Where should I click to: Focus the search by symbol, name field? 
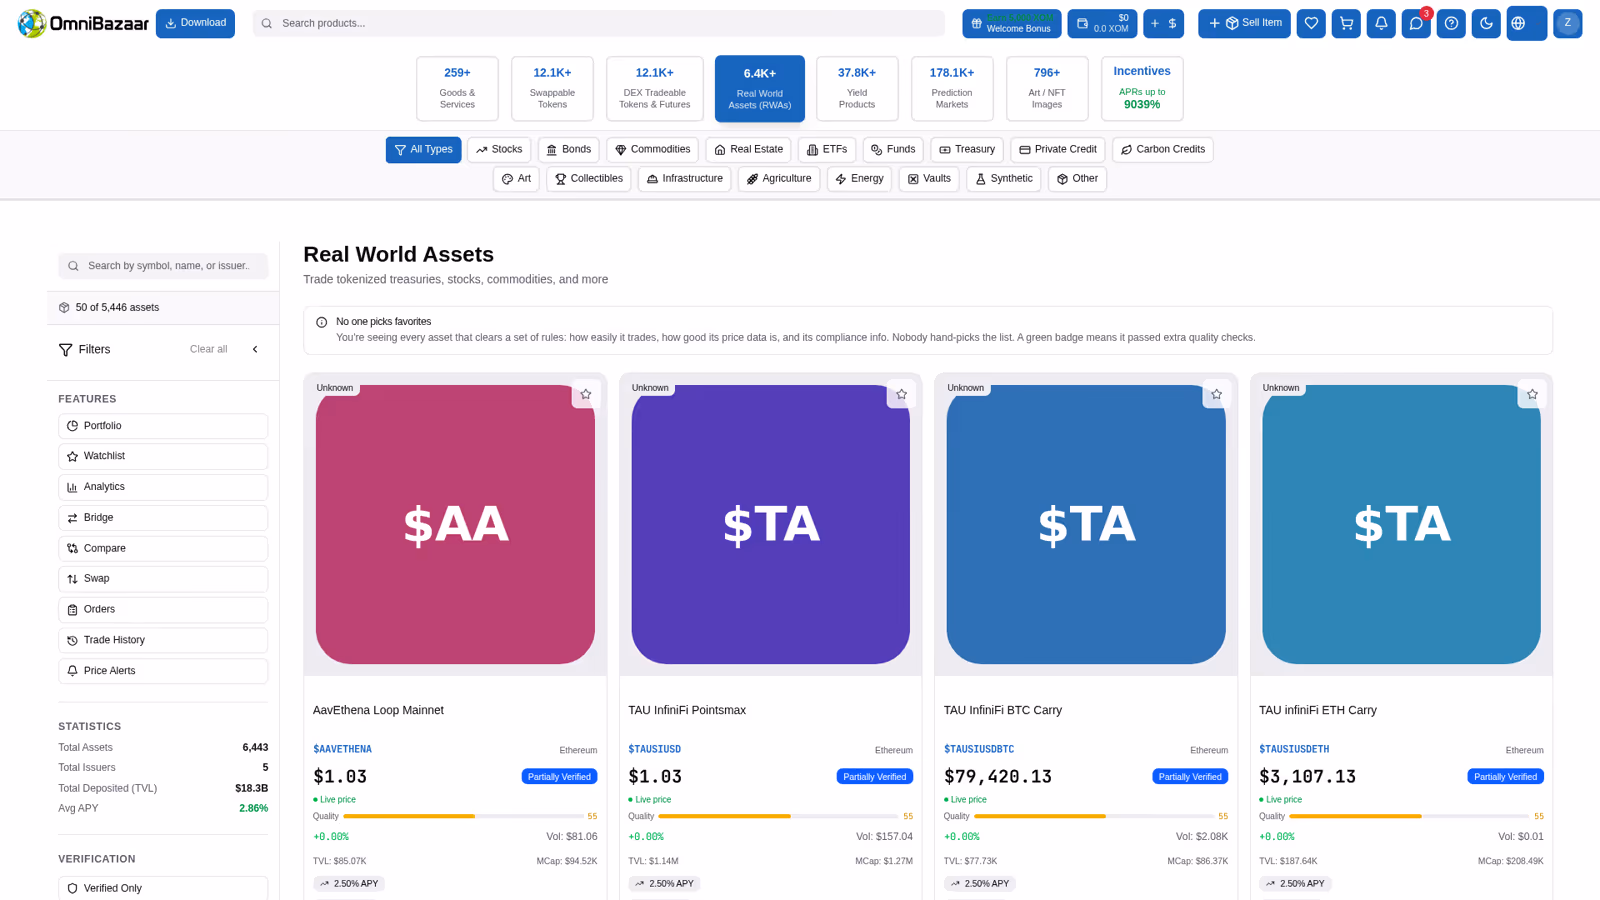(163, 266)
